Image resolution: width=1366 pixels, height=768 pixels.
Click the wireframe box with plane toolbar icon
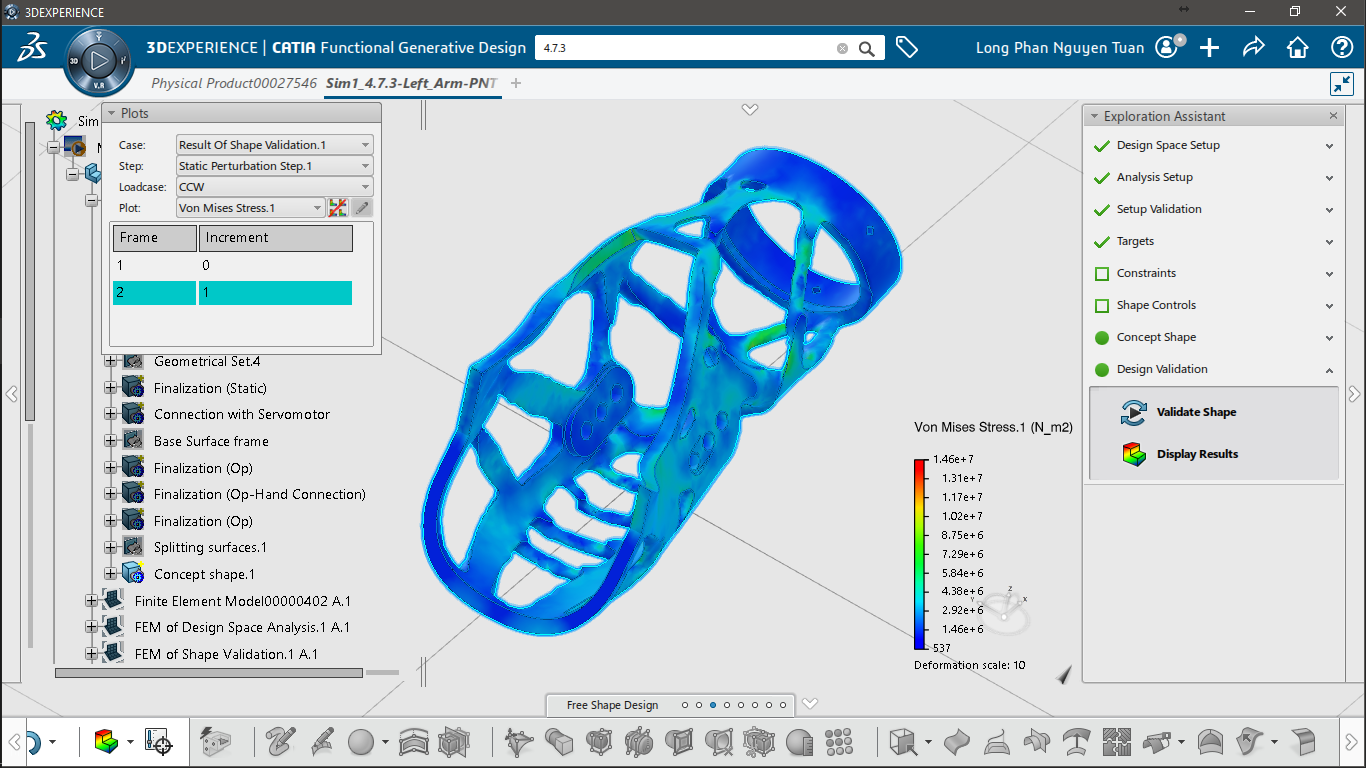(453, 742)
